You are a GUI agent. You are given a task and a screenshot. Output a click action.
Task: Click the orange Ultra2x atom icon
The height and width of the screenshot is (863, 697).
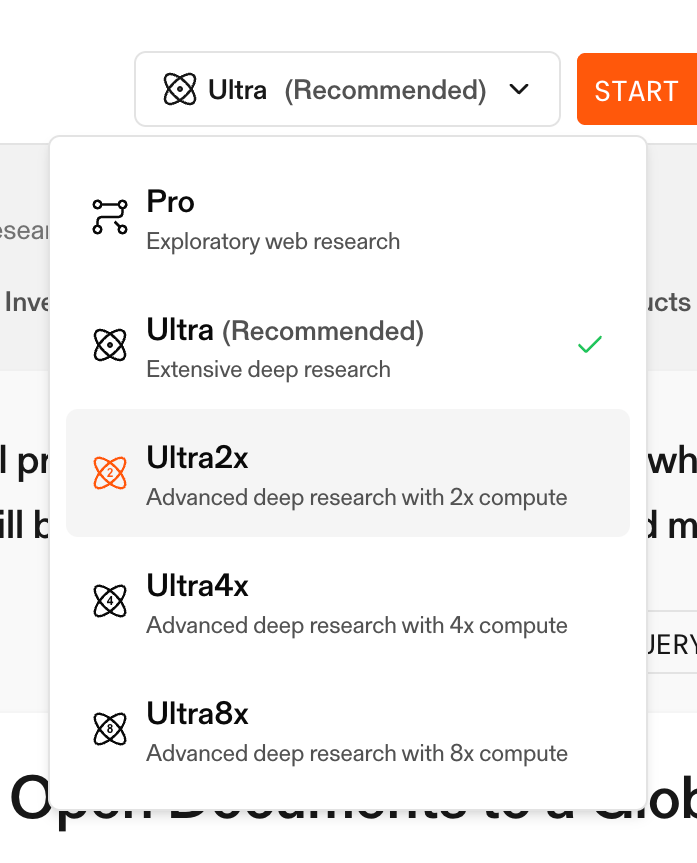(110, 473)
